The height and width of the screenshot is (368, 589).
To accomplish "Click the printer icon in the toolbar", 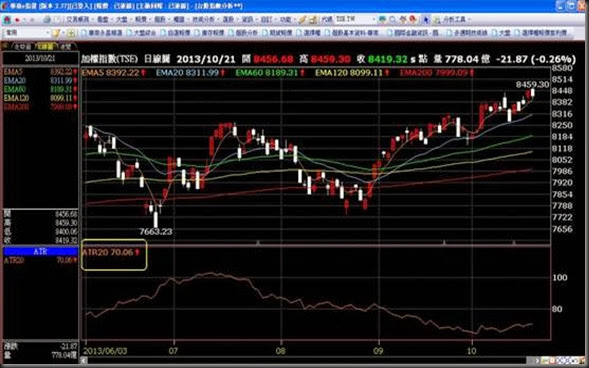I will (x=47, y=20).
